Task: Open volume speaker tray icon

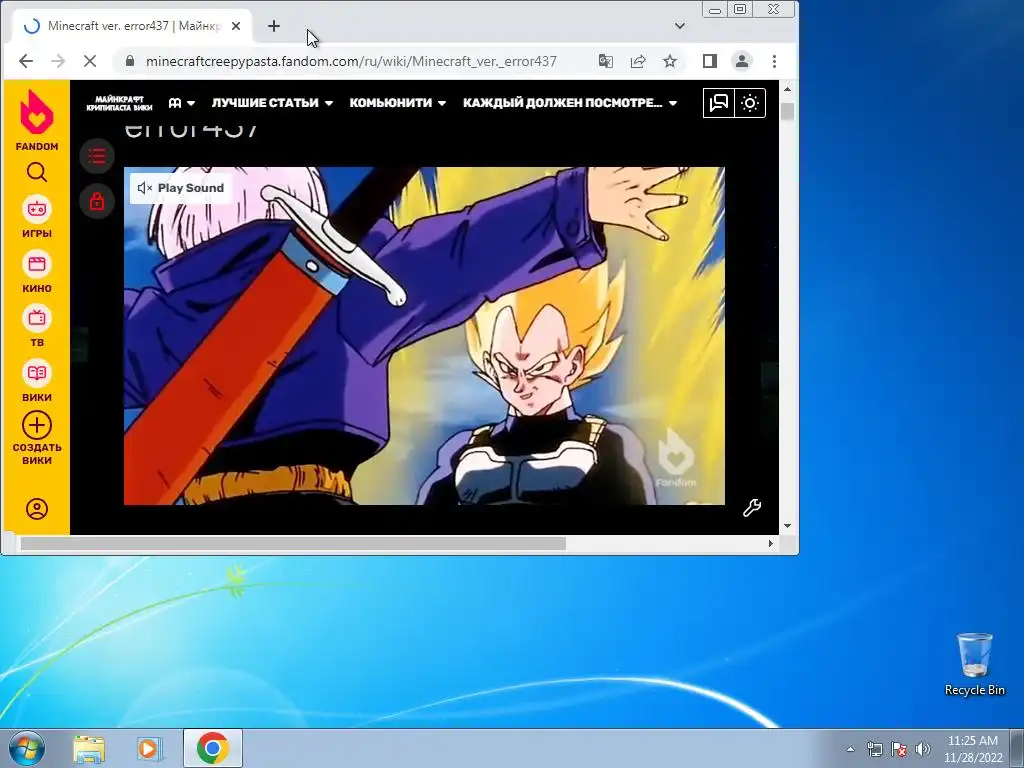Action: point(922,749)
